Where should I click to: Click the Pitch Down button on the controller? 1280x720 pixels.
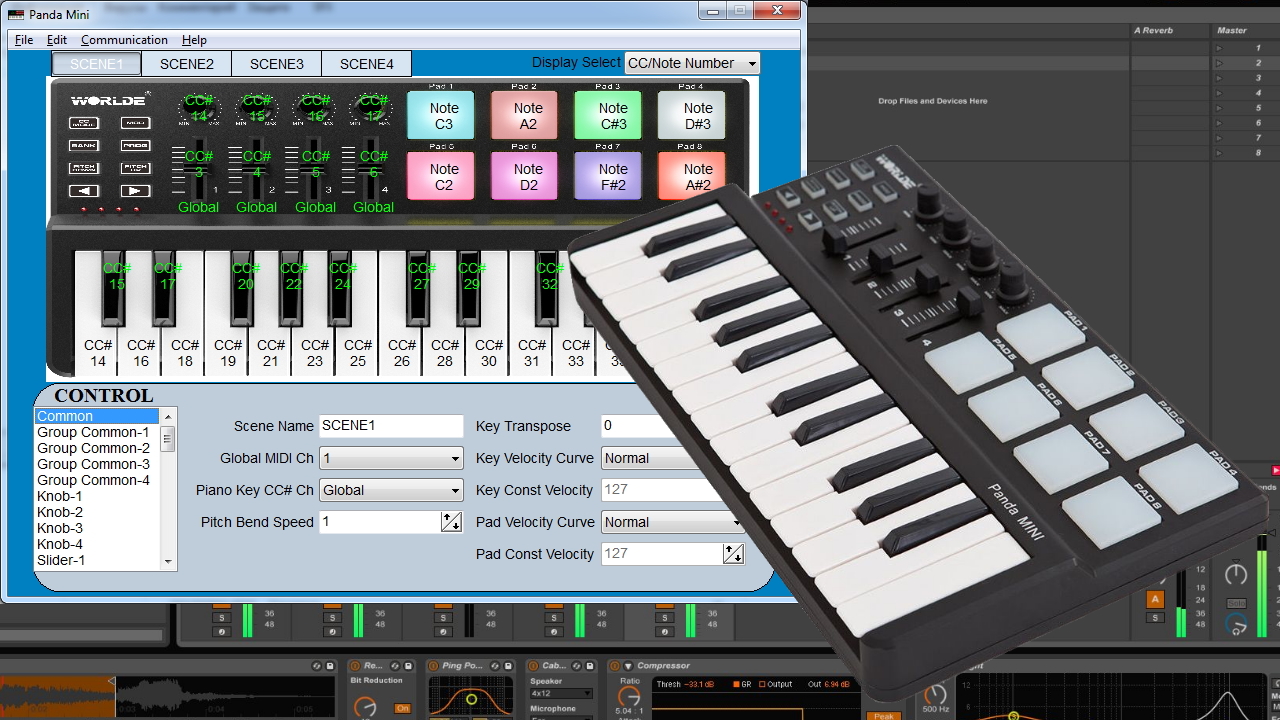[x=84, y=168]
